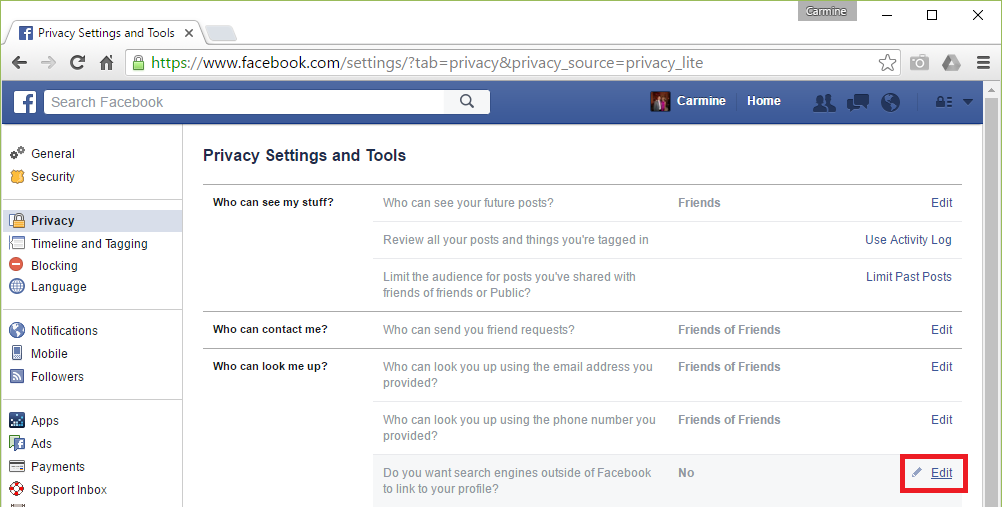Viewport: 1002px width, 507px height.
Task: Click the General gears icon
Action: [17, 153]
